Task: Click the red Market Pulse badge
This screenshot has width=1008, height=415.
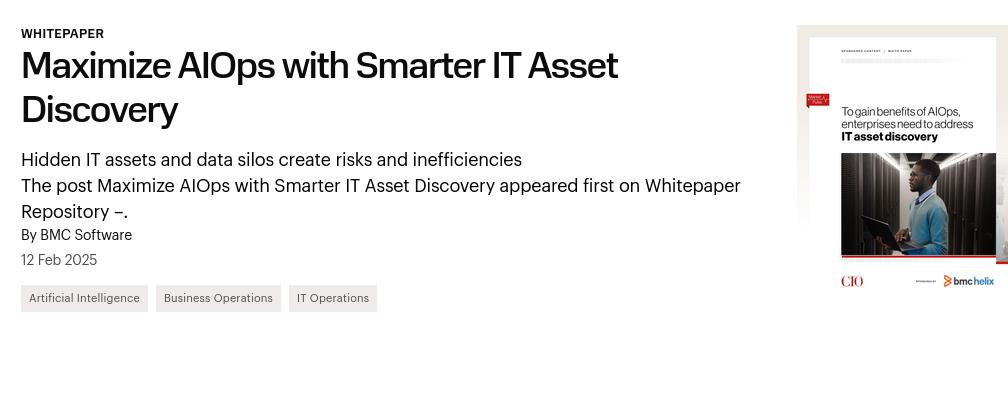Action: click(818, 100)
